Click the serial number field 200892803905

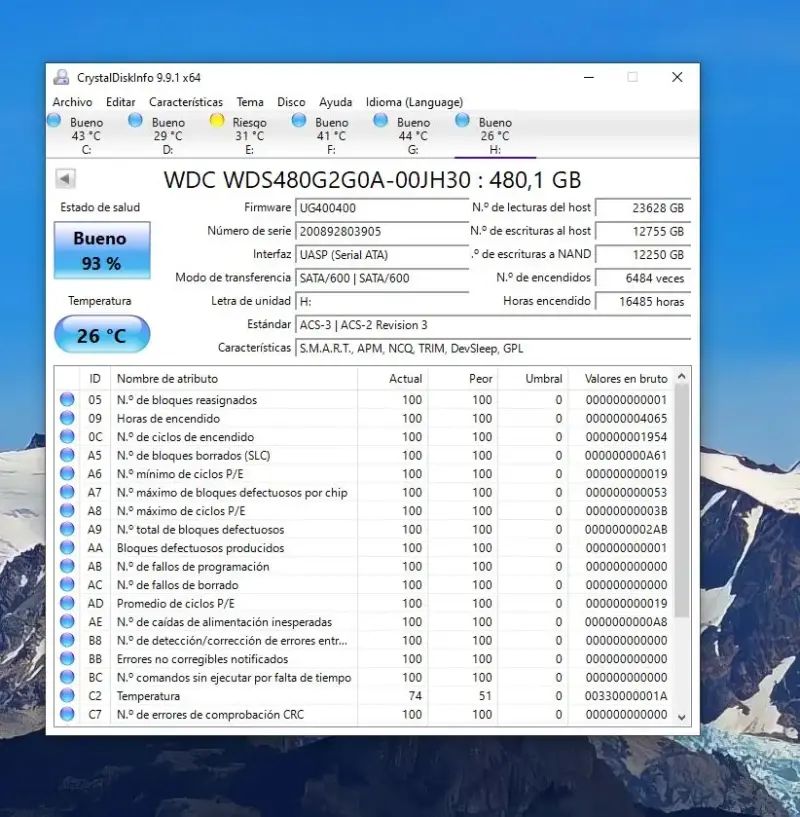382,231
